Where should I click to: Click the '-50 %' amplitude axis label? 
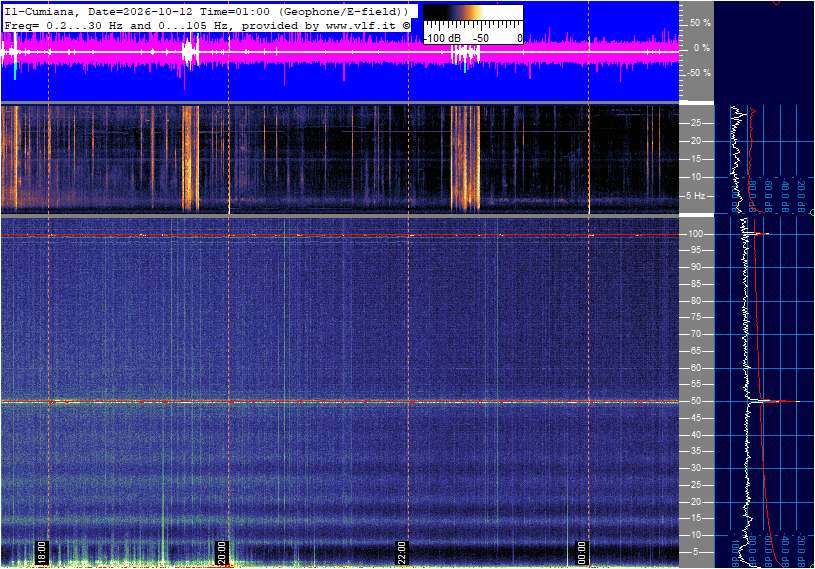tap(699, 73)
